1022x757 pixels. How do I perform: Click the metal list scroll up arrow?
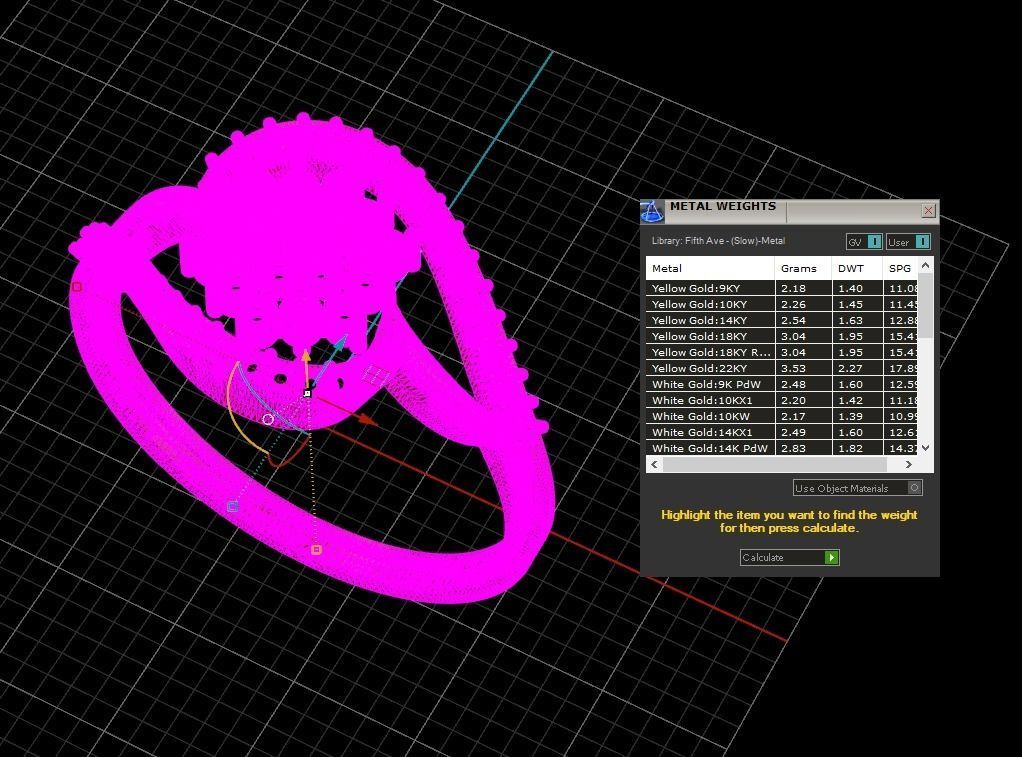coord(926,265)
